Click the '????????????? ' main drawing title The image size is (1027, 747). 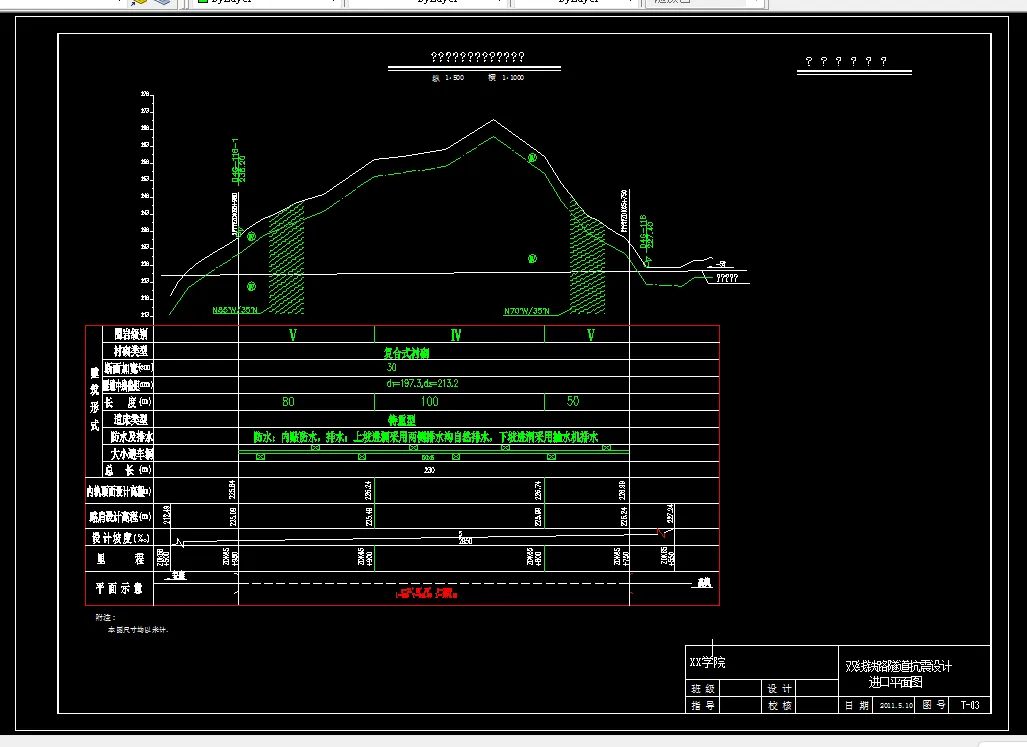[x=477, y=58]
